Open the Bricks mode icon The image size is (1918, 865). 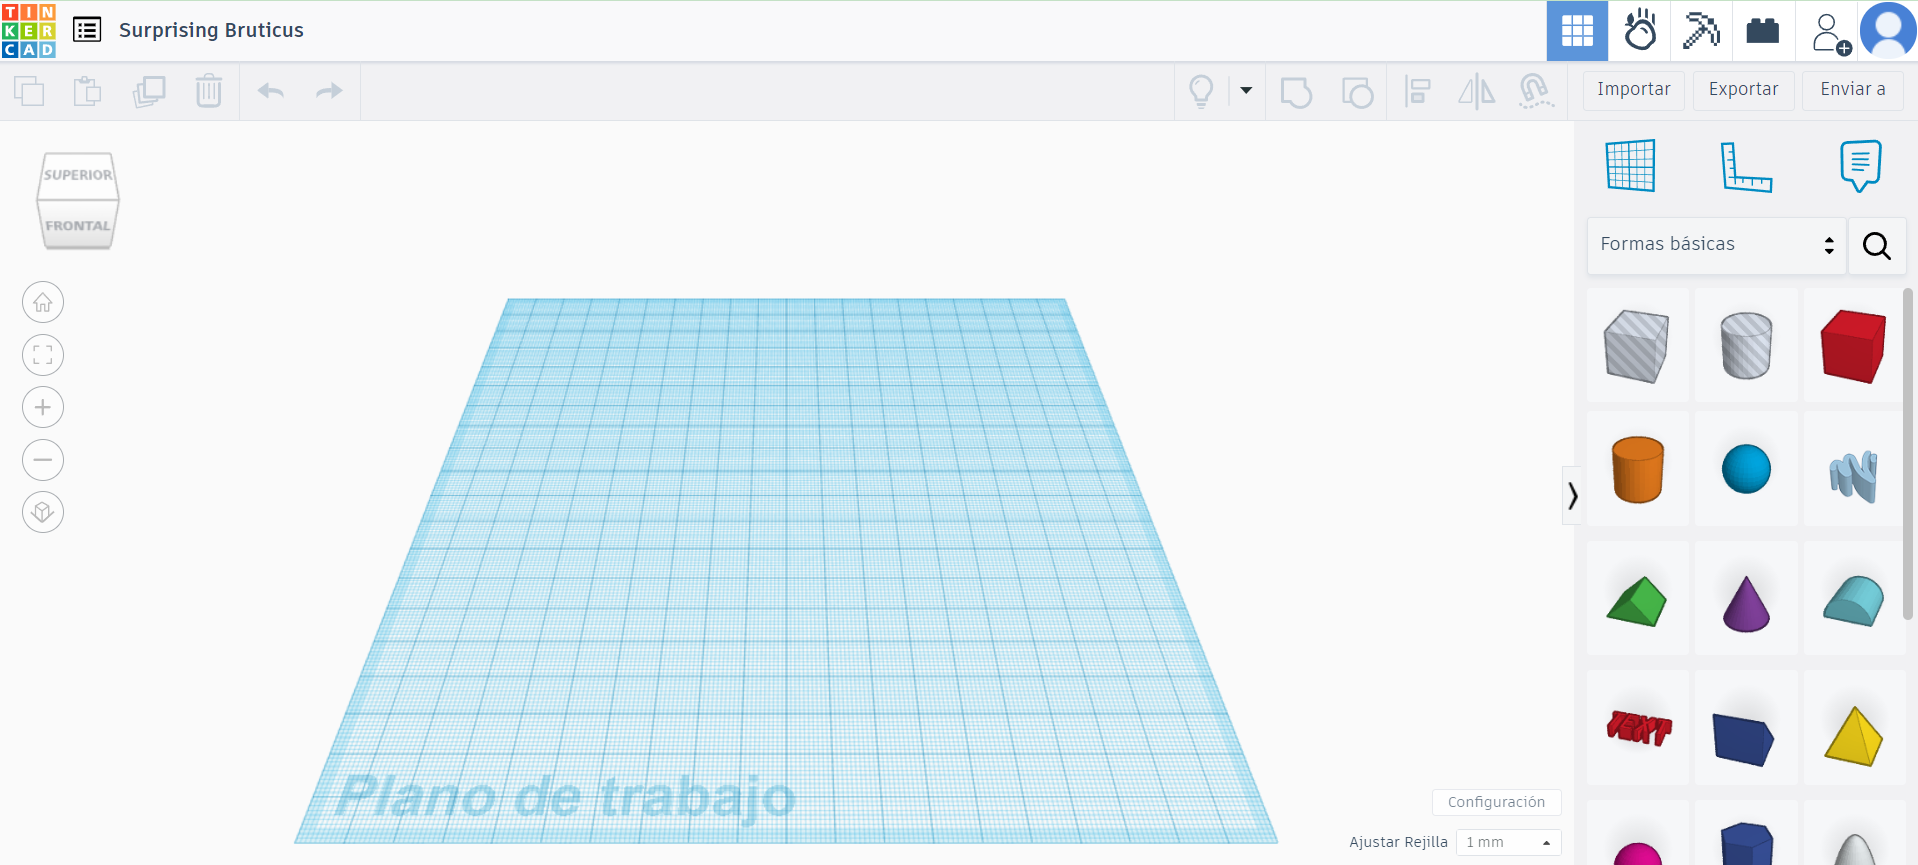[1762, 31]
